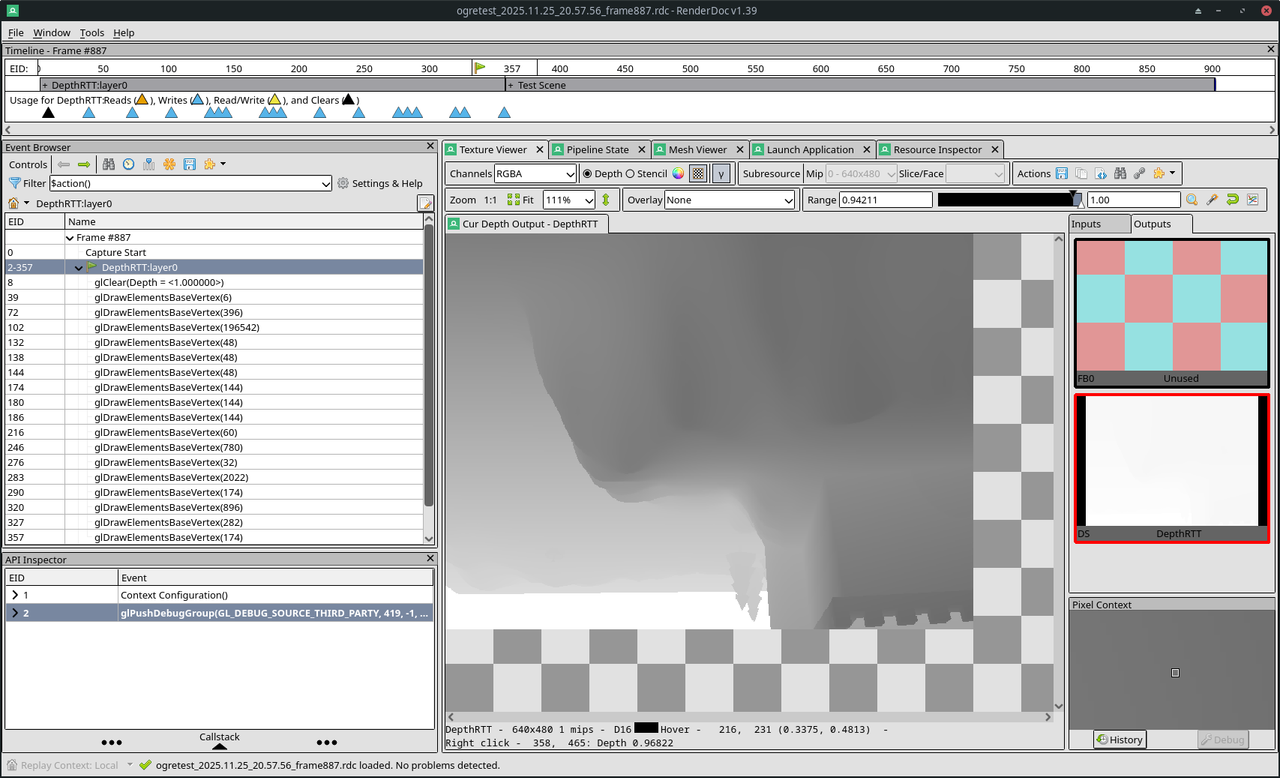This screenshot has height=778, width=1280.
Task: Click the save texture icon beside Actions
Action: point(1062,173)
